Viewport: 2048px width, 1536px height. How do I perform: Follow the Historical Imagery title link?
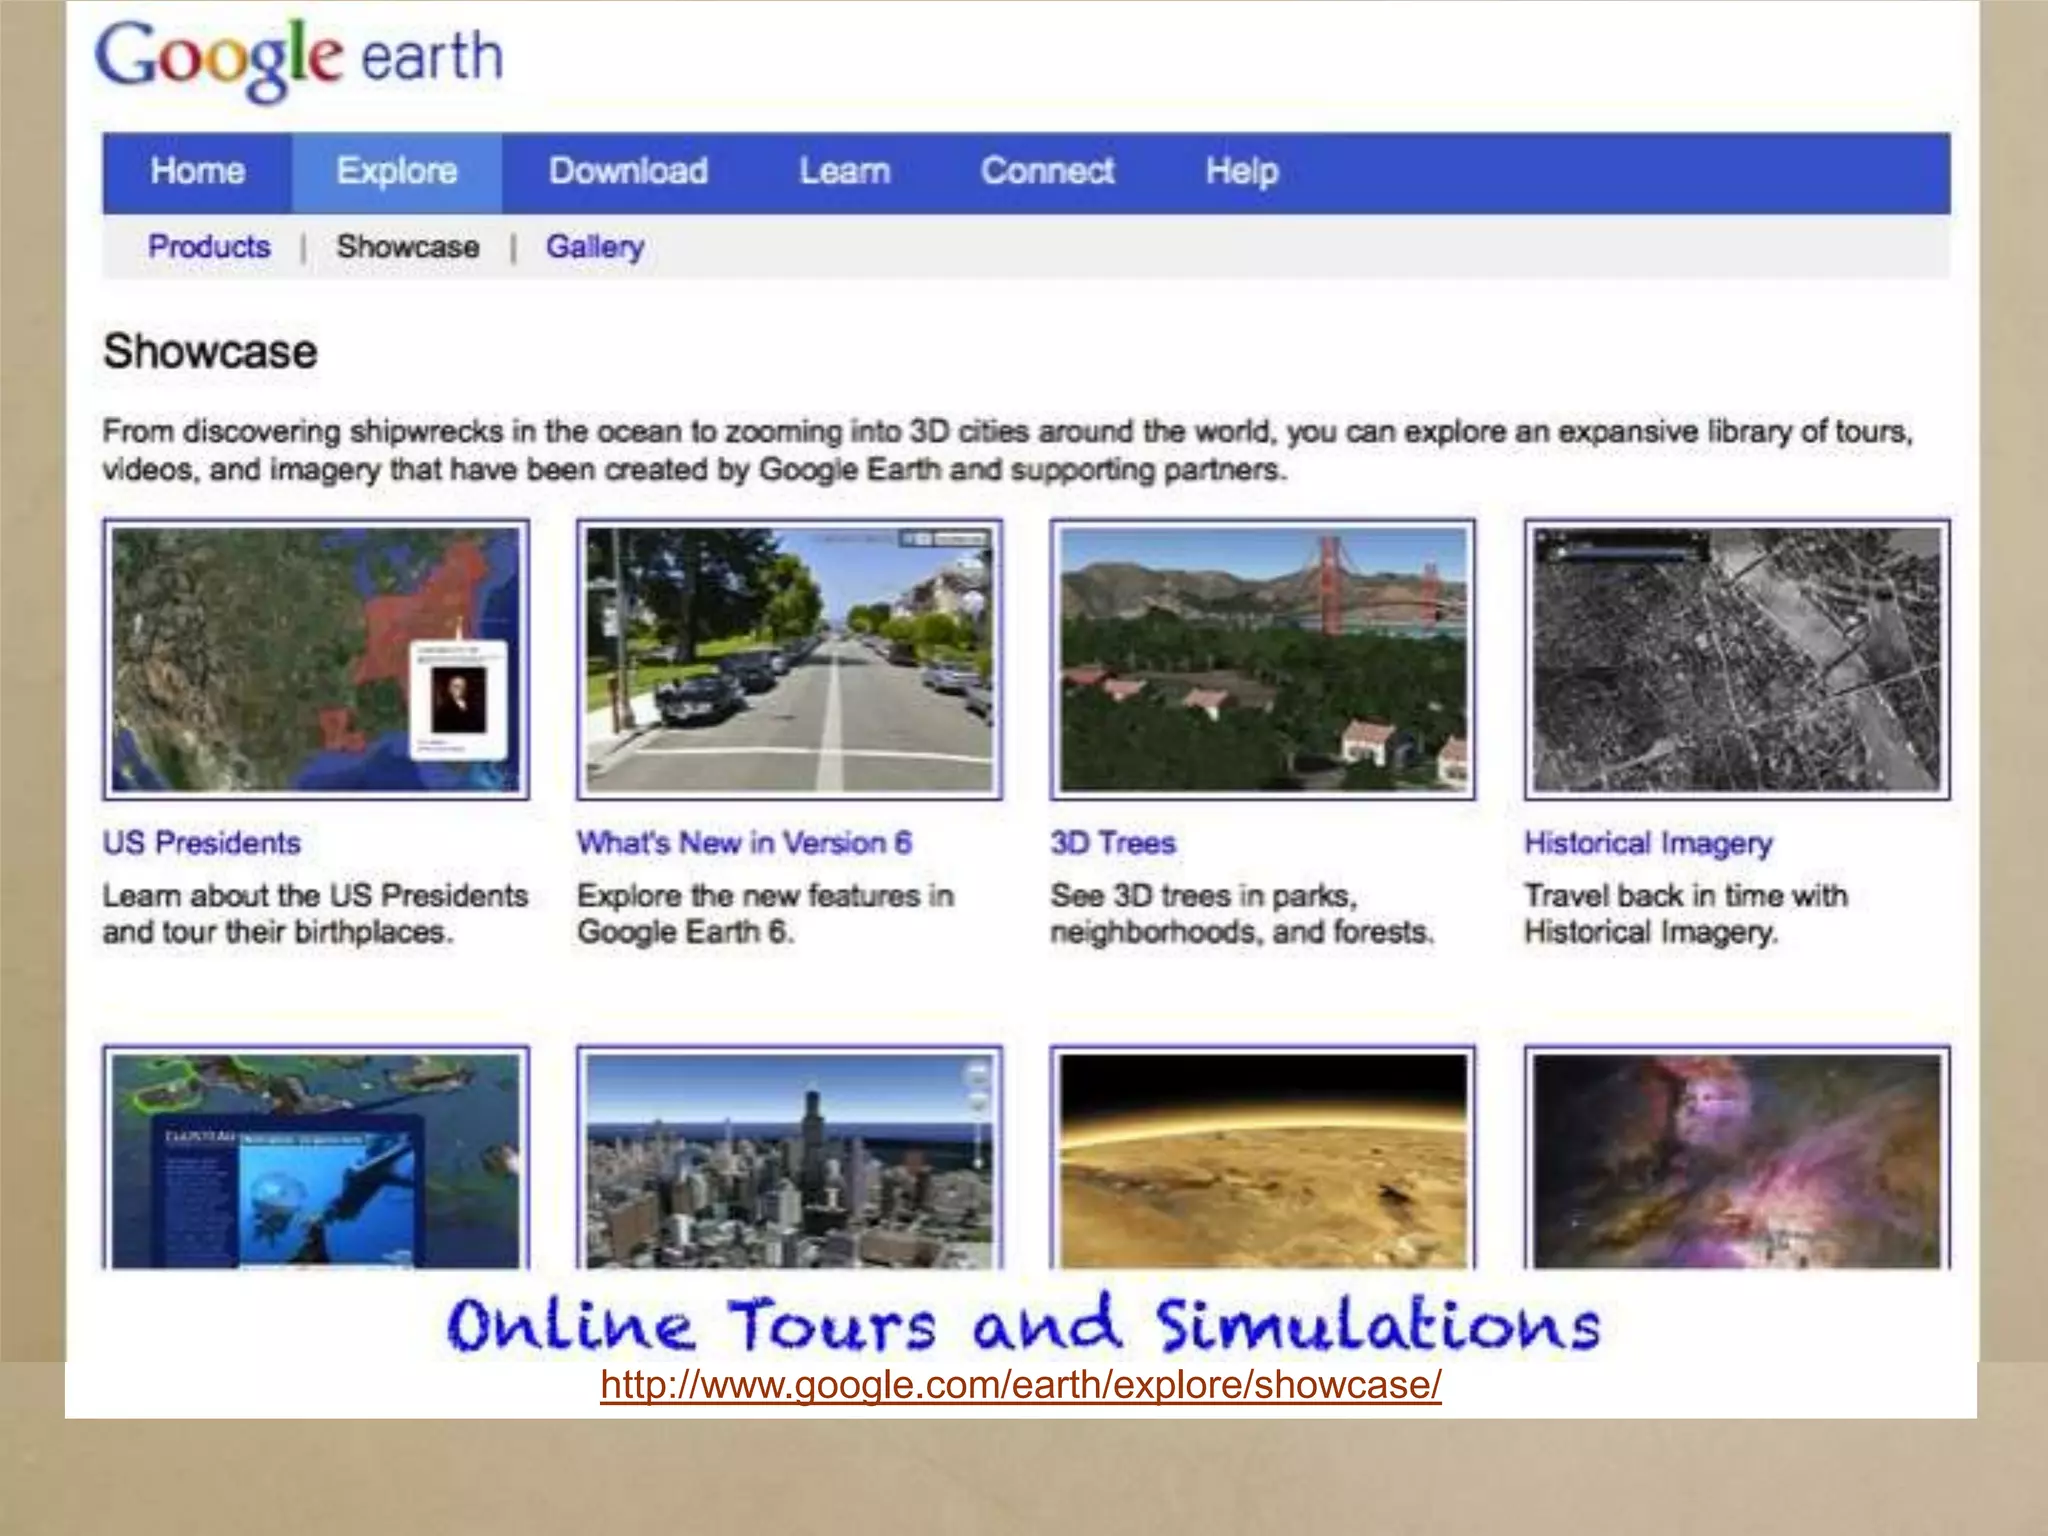point(1648,844)
